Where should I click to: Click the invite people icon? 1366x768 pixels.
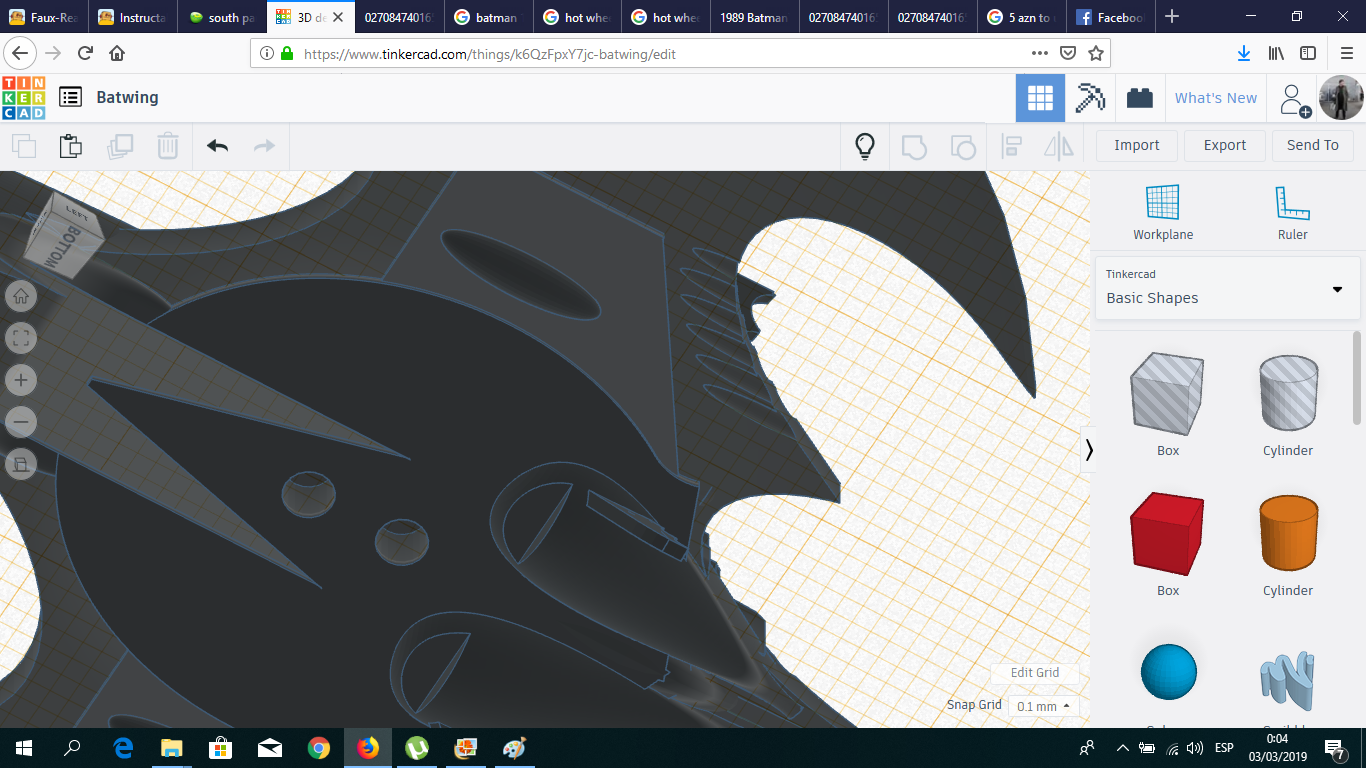click(1294, 99)
